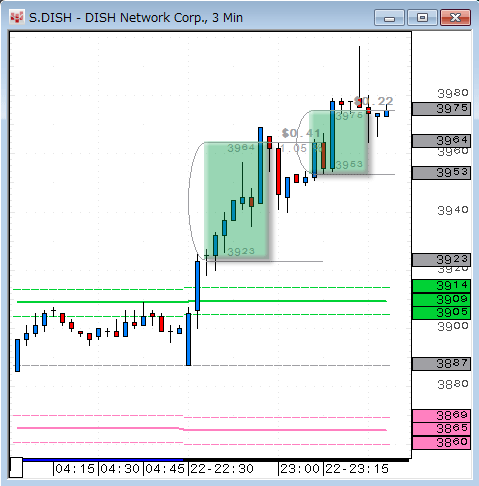Click the gray 3975 price marker
The height and width of the screenshot is (486, 479).
[441, 109]
